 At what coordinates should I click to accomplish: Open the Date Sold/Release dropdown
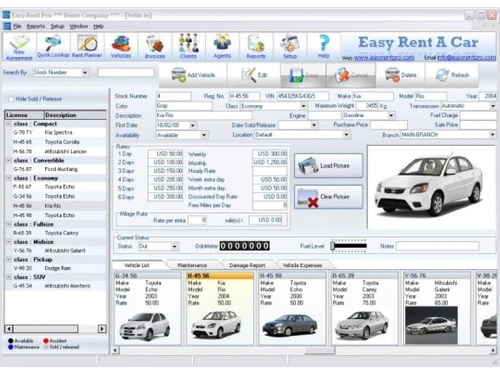(x=314, y=125)
